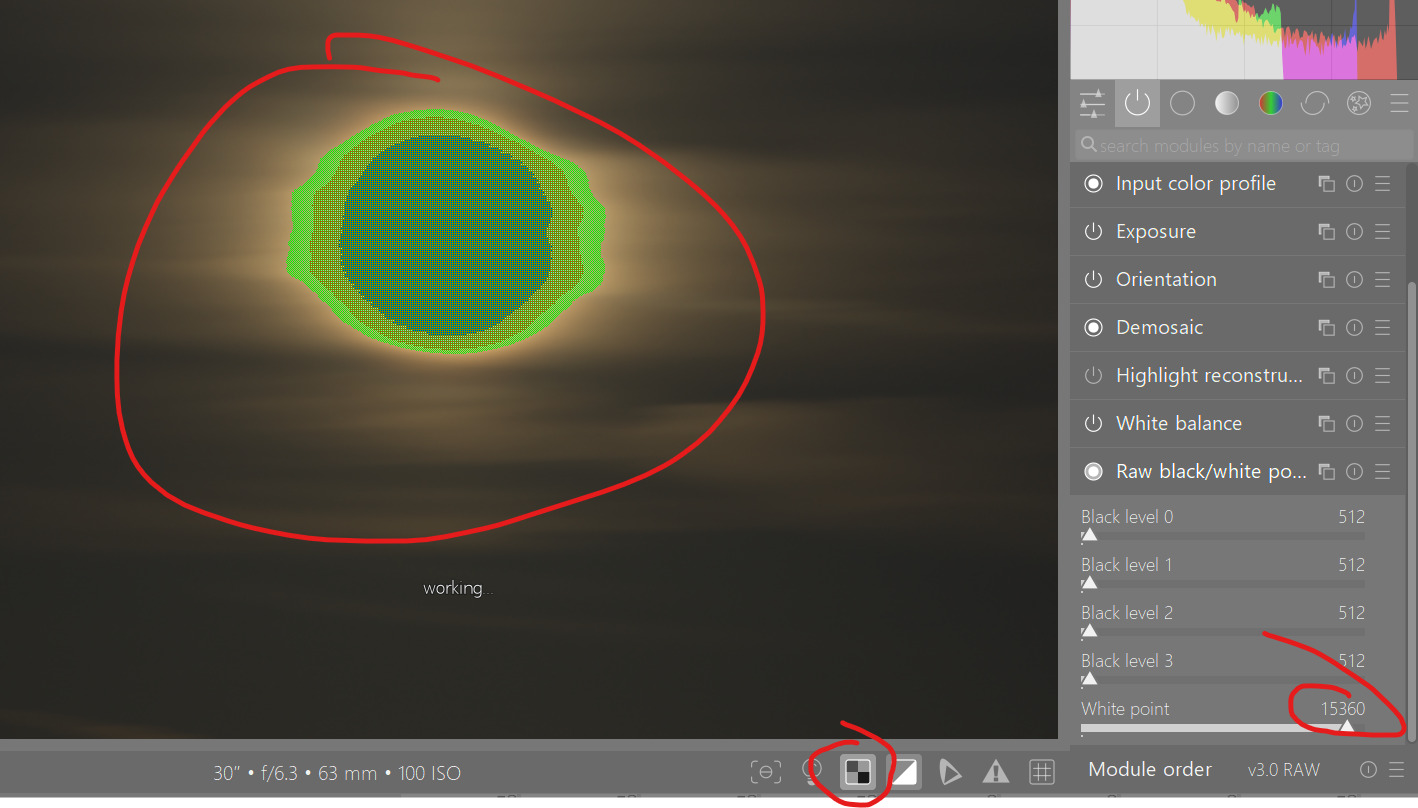This screenshot has height=808, width=1418.
Task: Toggle guides grid overlay icon
Action: coord(1042,772)
